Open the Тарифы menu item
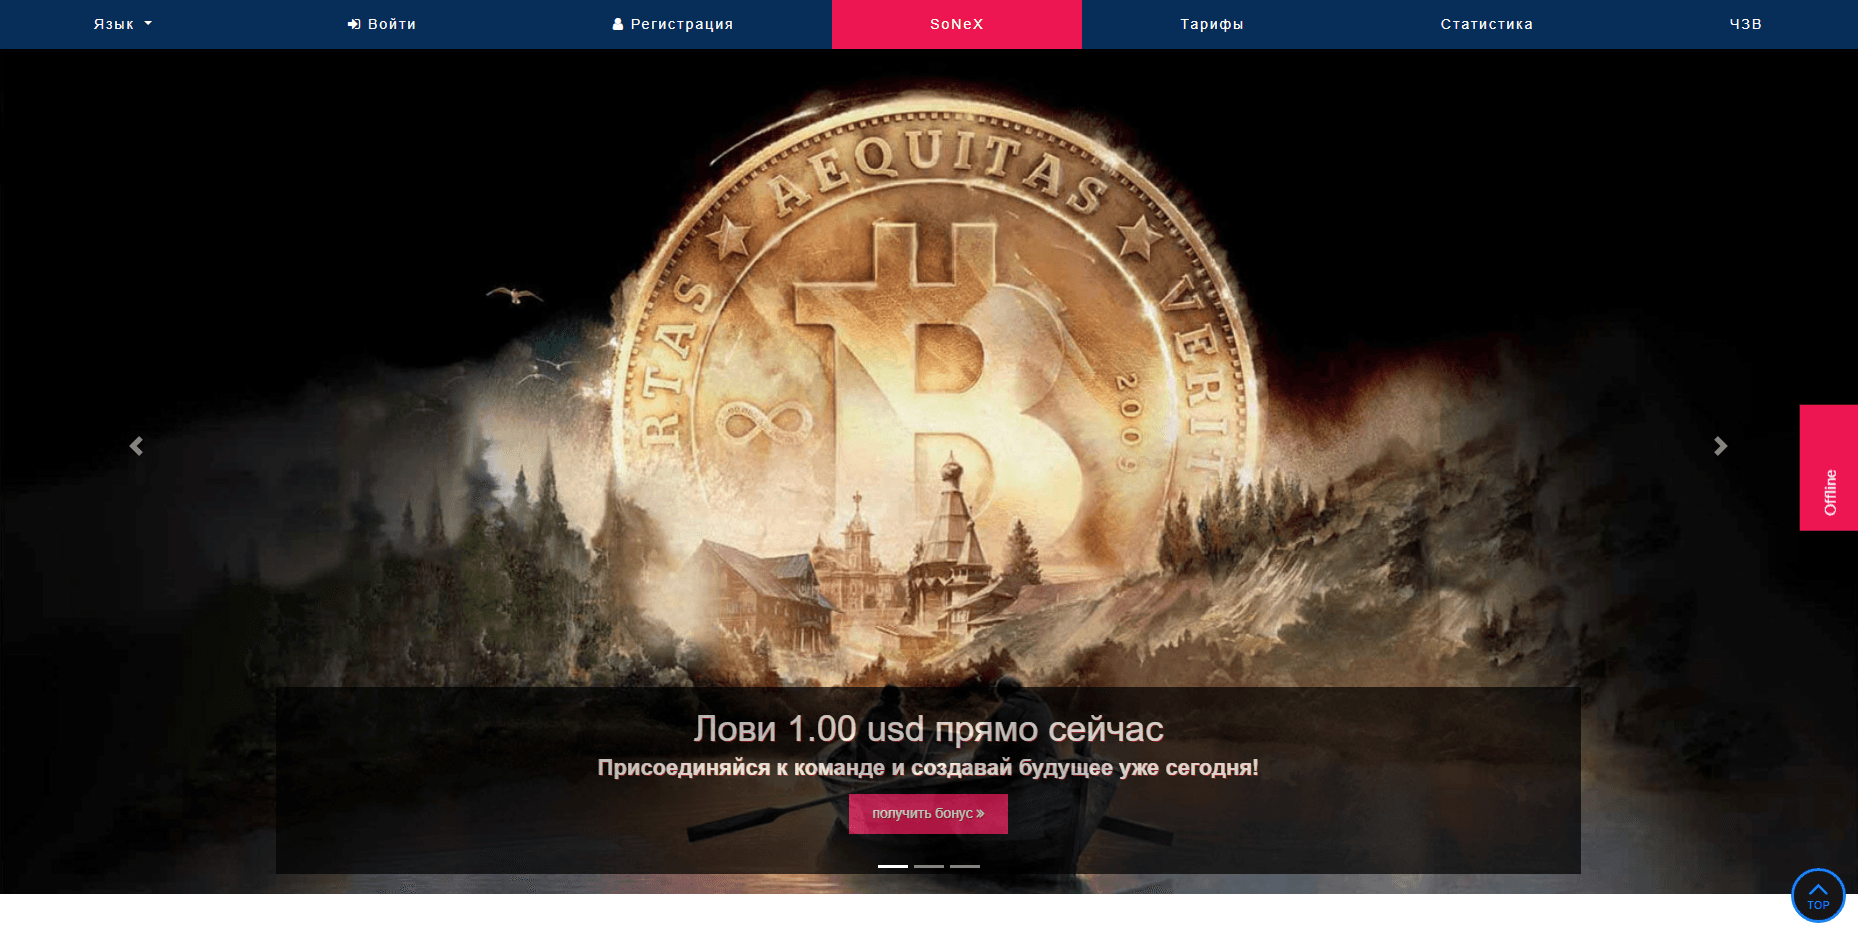 pos(1212,24)
